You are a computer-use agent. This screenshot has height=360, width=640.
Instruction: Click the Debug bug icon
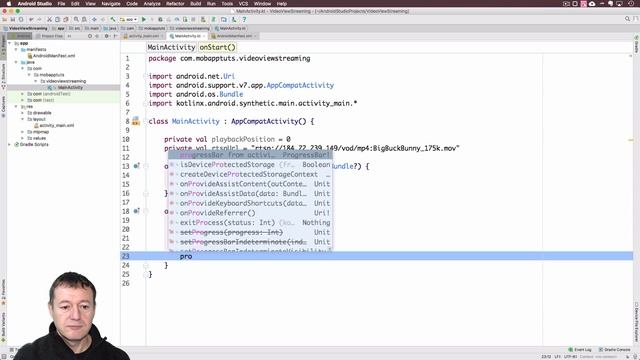[x=160, y=20]
